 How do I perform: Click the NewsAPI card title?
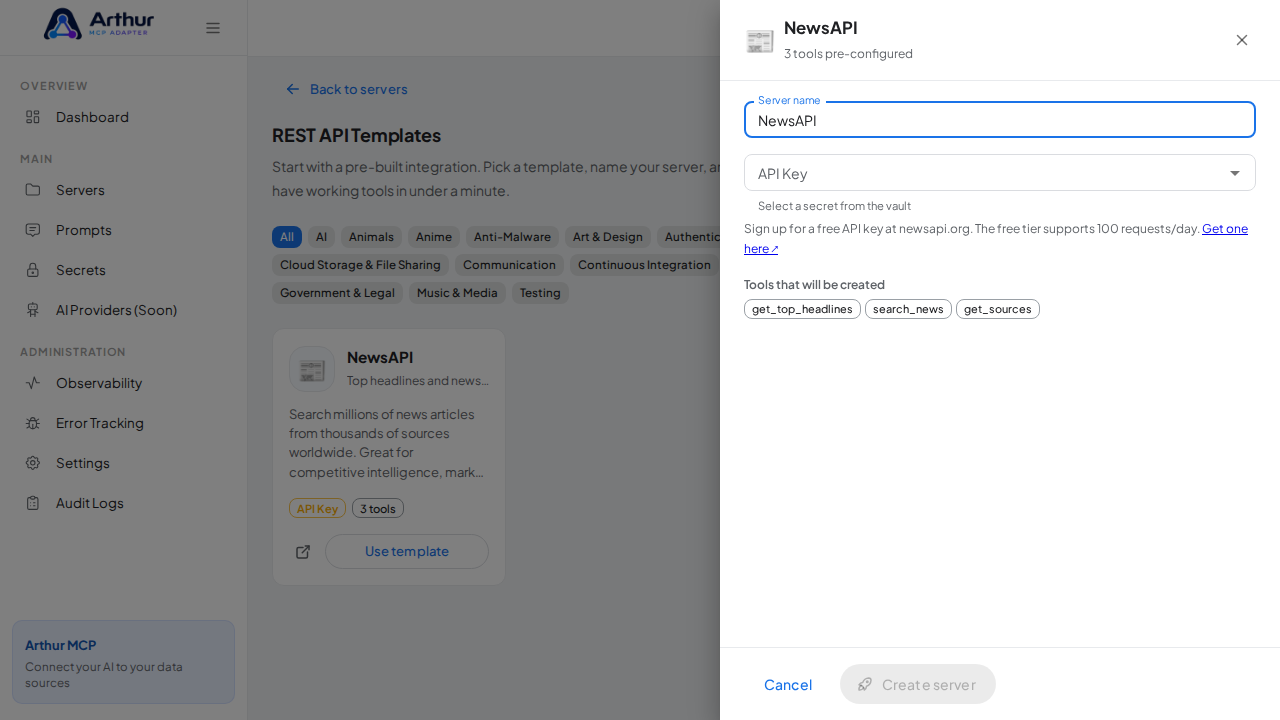pos(380,357)
